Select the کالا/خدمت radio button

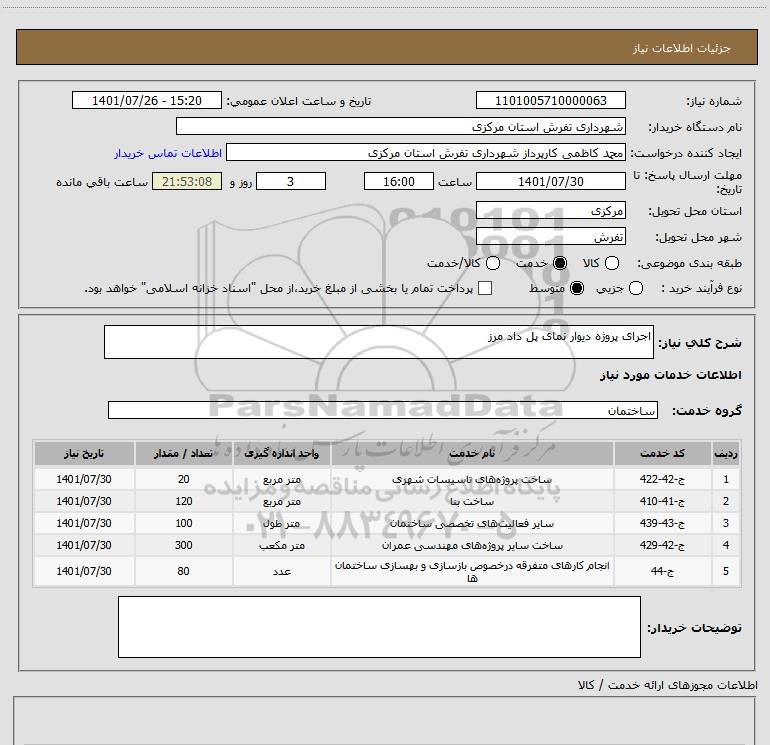(493, 263)
